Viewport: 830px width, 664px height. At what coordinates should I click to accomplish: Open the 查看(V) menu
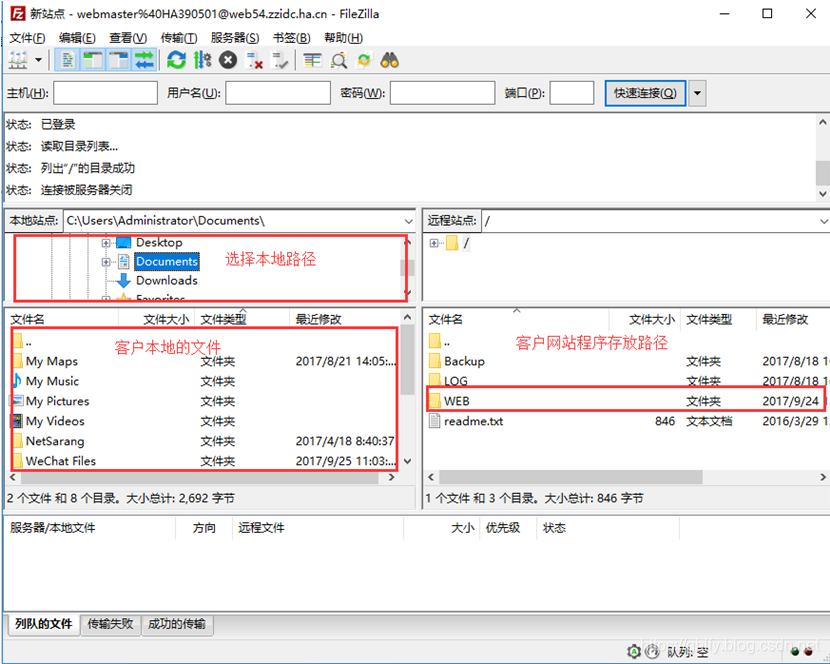click(x=128, y=38)
